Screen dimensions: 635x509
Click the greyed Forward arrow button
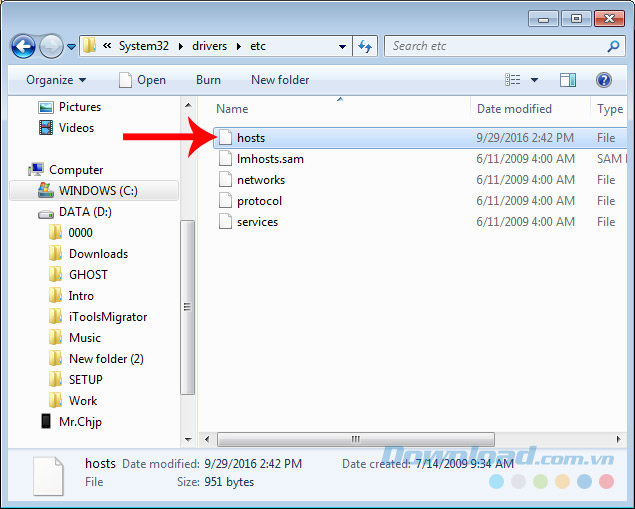click(51, 47)
